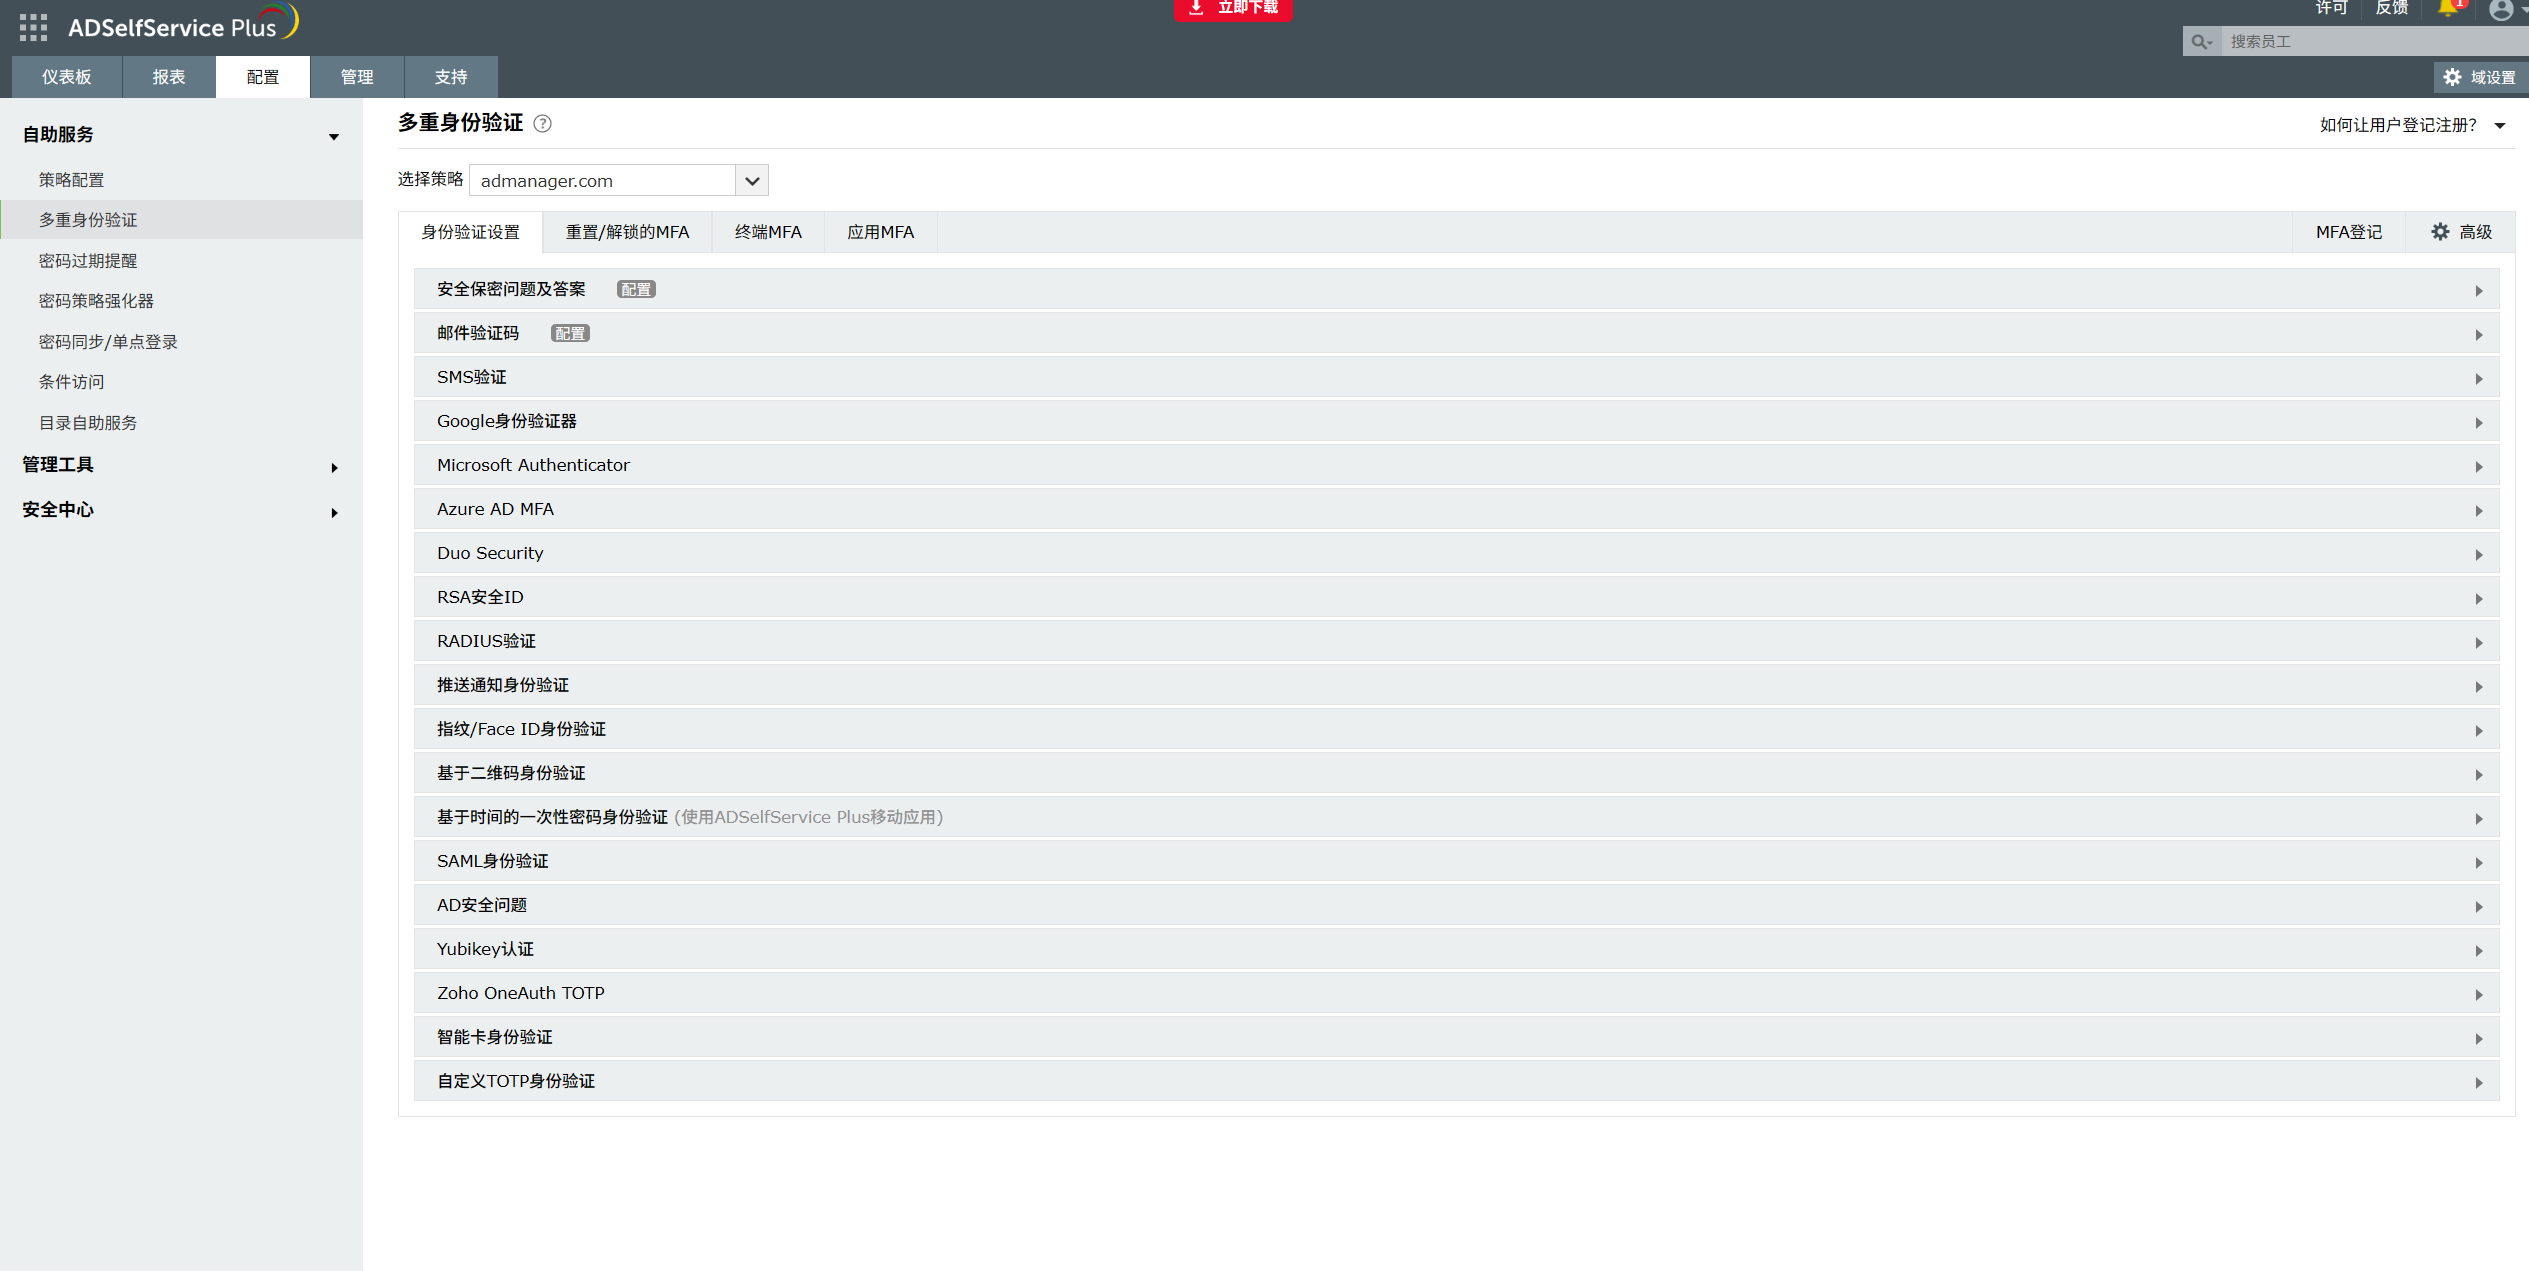Click the search magnifier icon
This screenshot has width=2529, height=1271.
(x=2201, y=42)
